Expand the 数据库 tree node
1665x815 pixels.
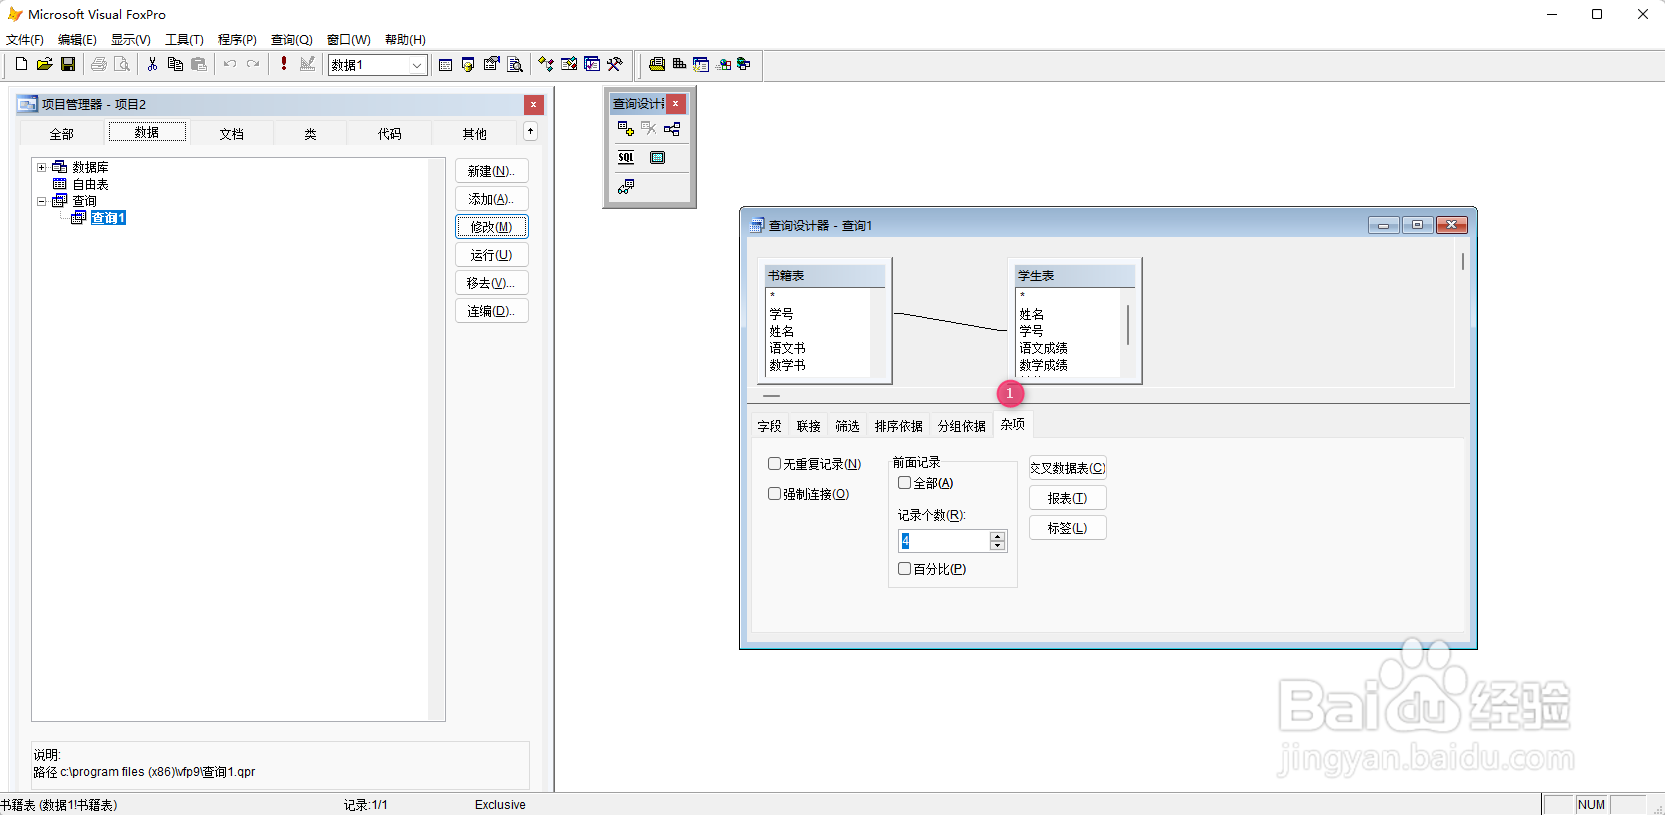coord(41,167)
